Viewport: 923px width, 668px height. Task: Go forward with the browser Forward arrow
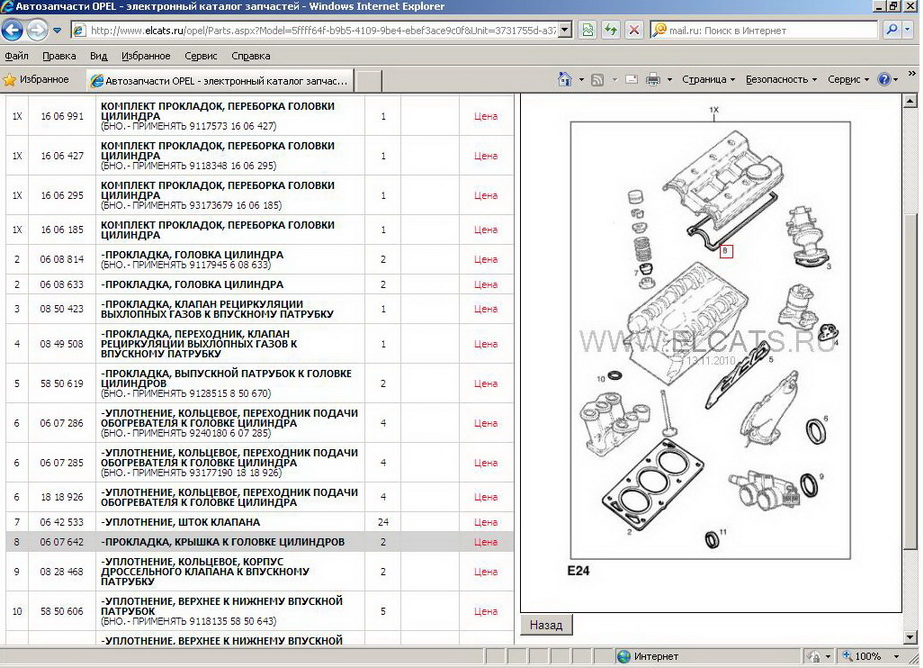[36, 30]
